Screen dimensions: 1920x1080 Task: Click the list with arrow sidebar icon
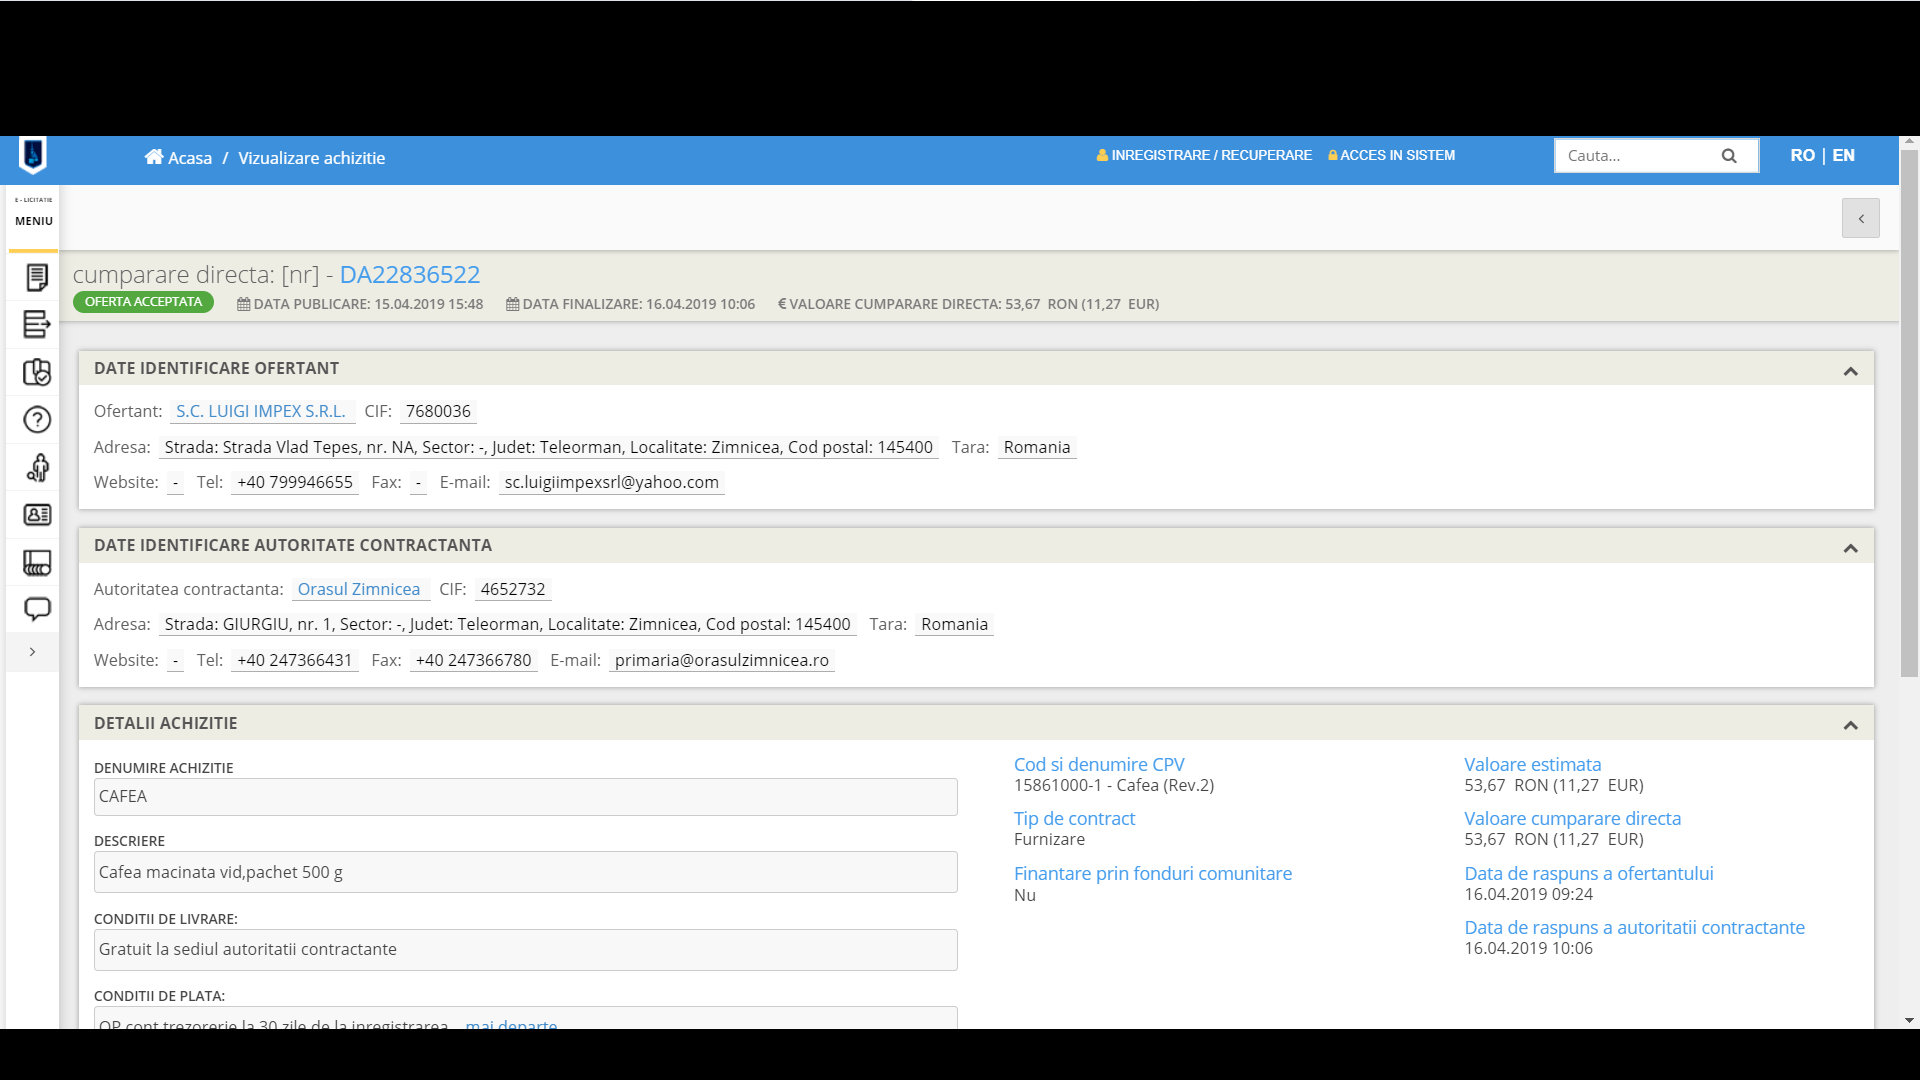click(x=37, y=324)
